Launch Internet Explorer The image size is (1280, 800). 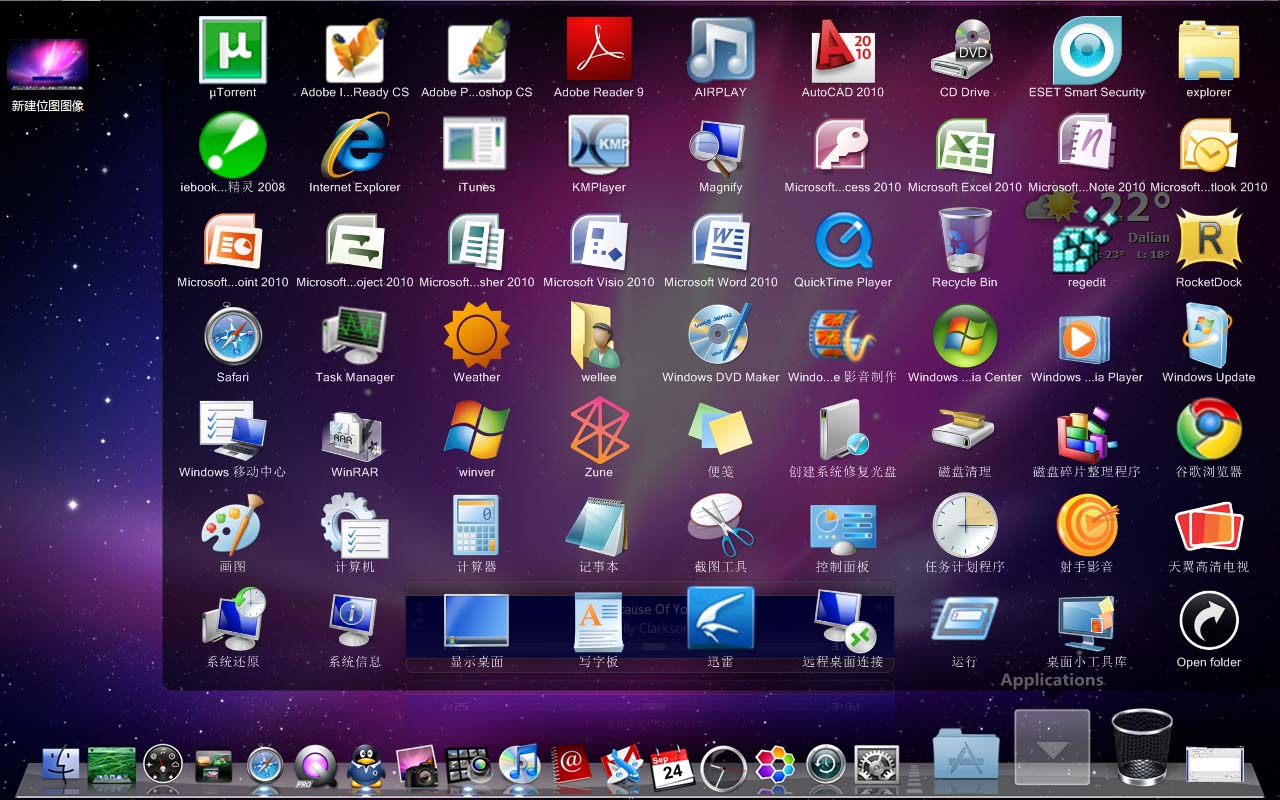pos(355,145)
